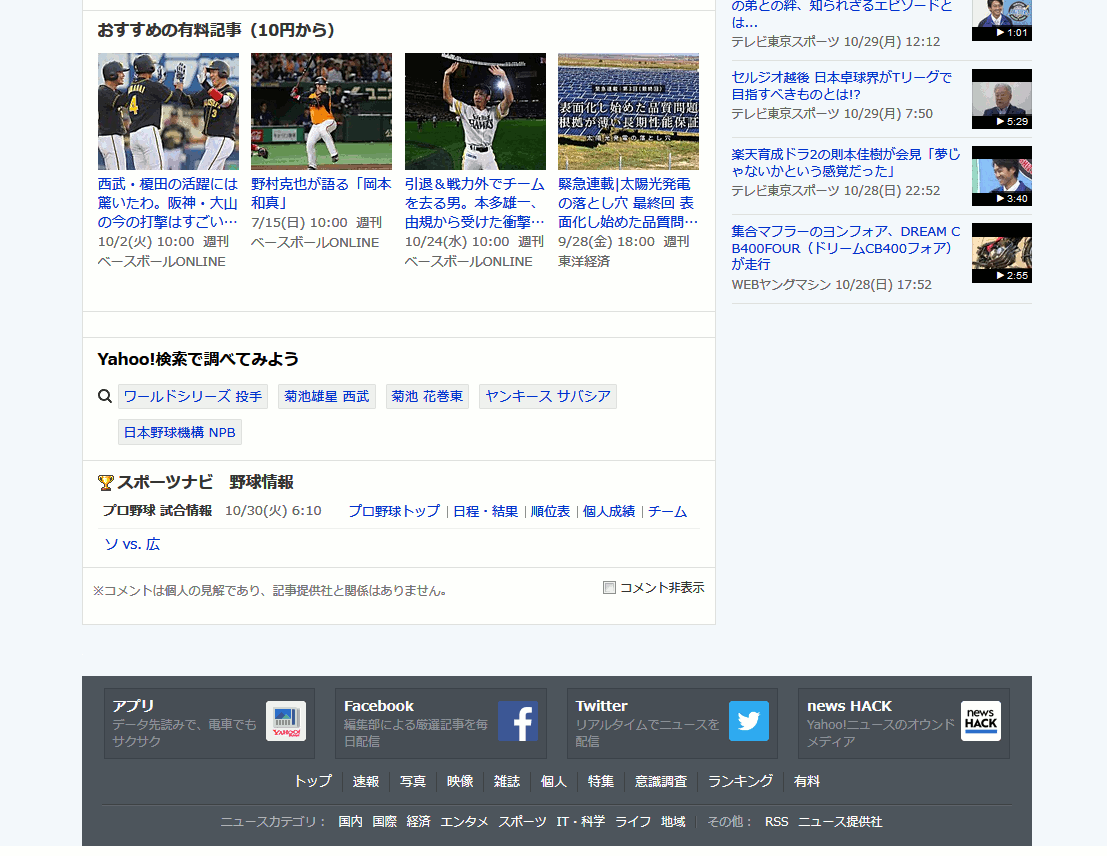1107x856 pixels.
Task: Open the Twitter footer card text
Action: [647, 723]
